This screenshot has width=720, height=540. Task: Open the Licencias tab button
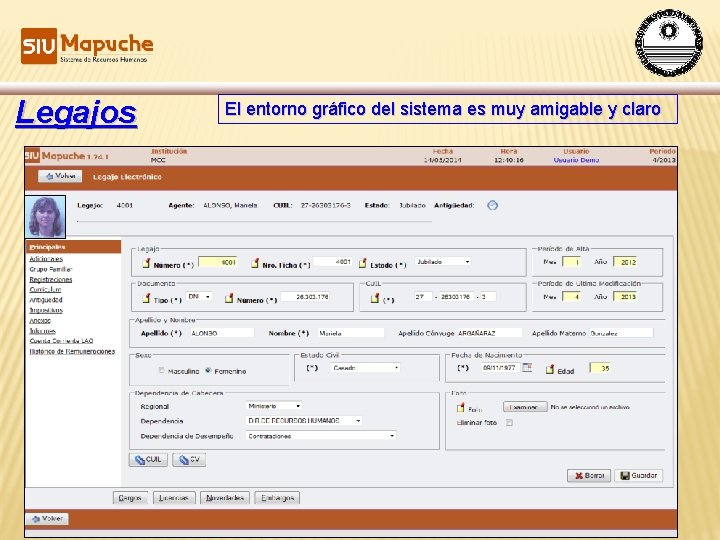click(x=174, y=498)
